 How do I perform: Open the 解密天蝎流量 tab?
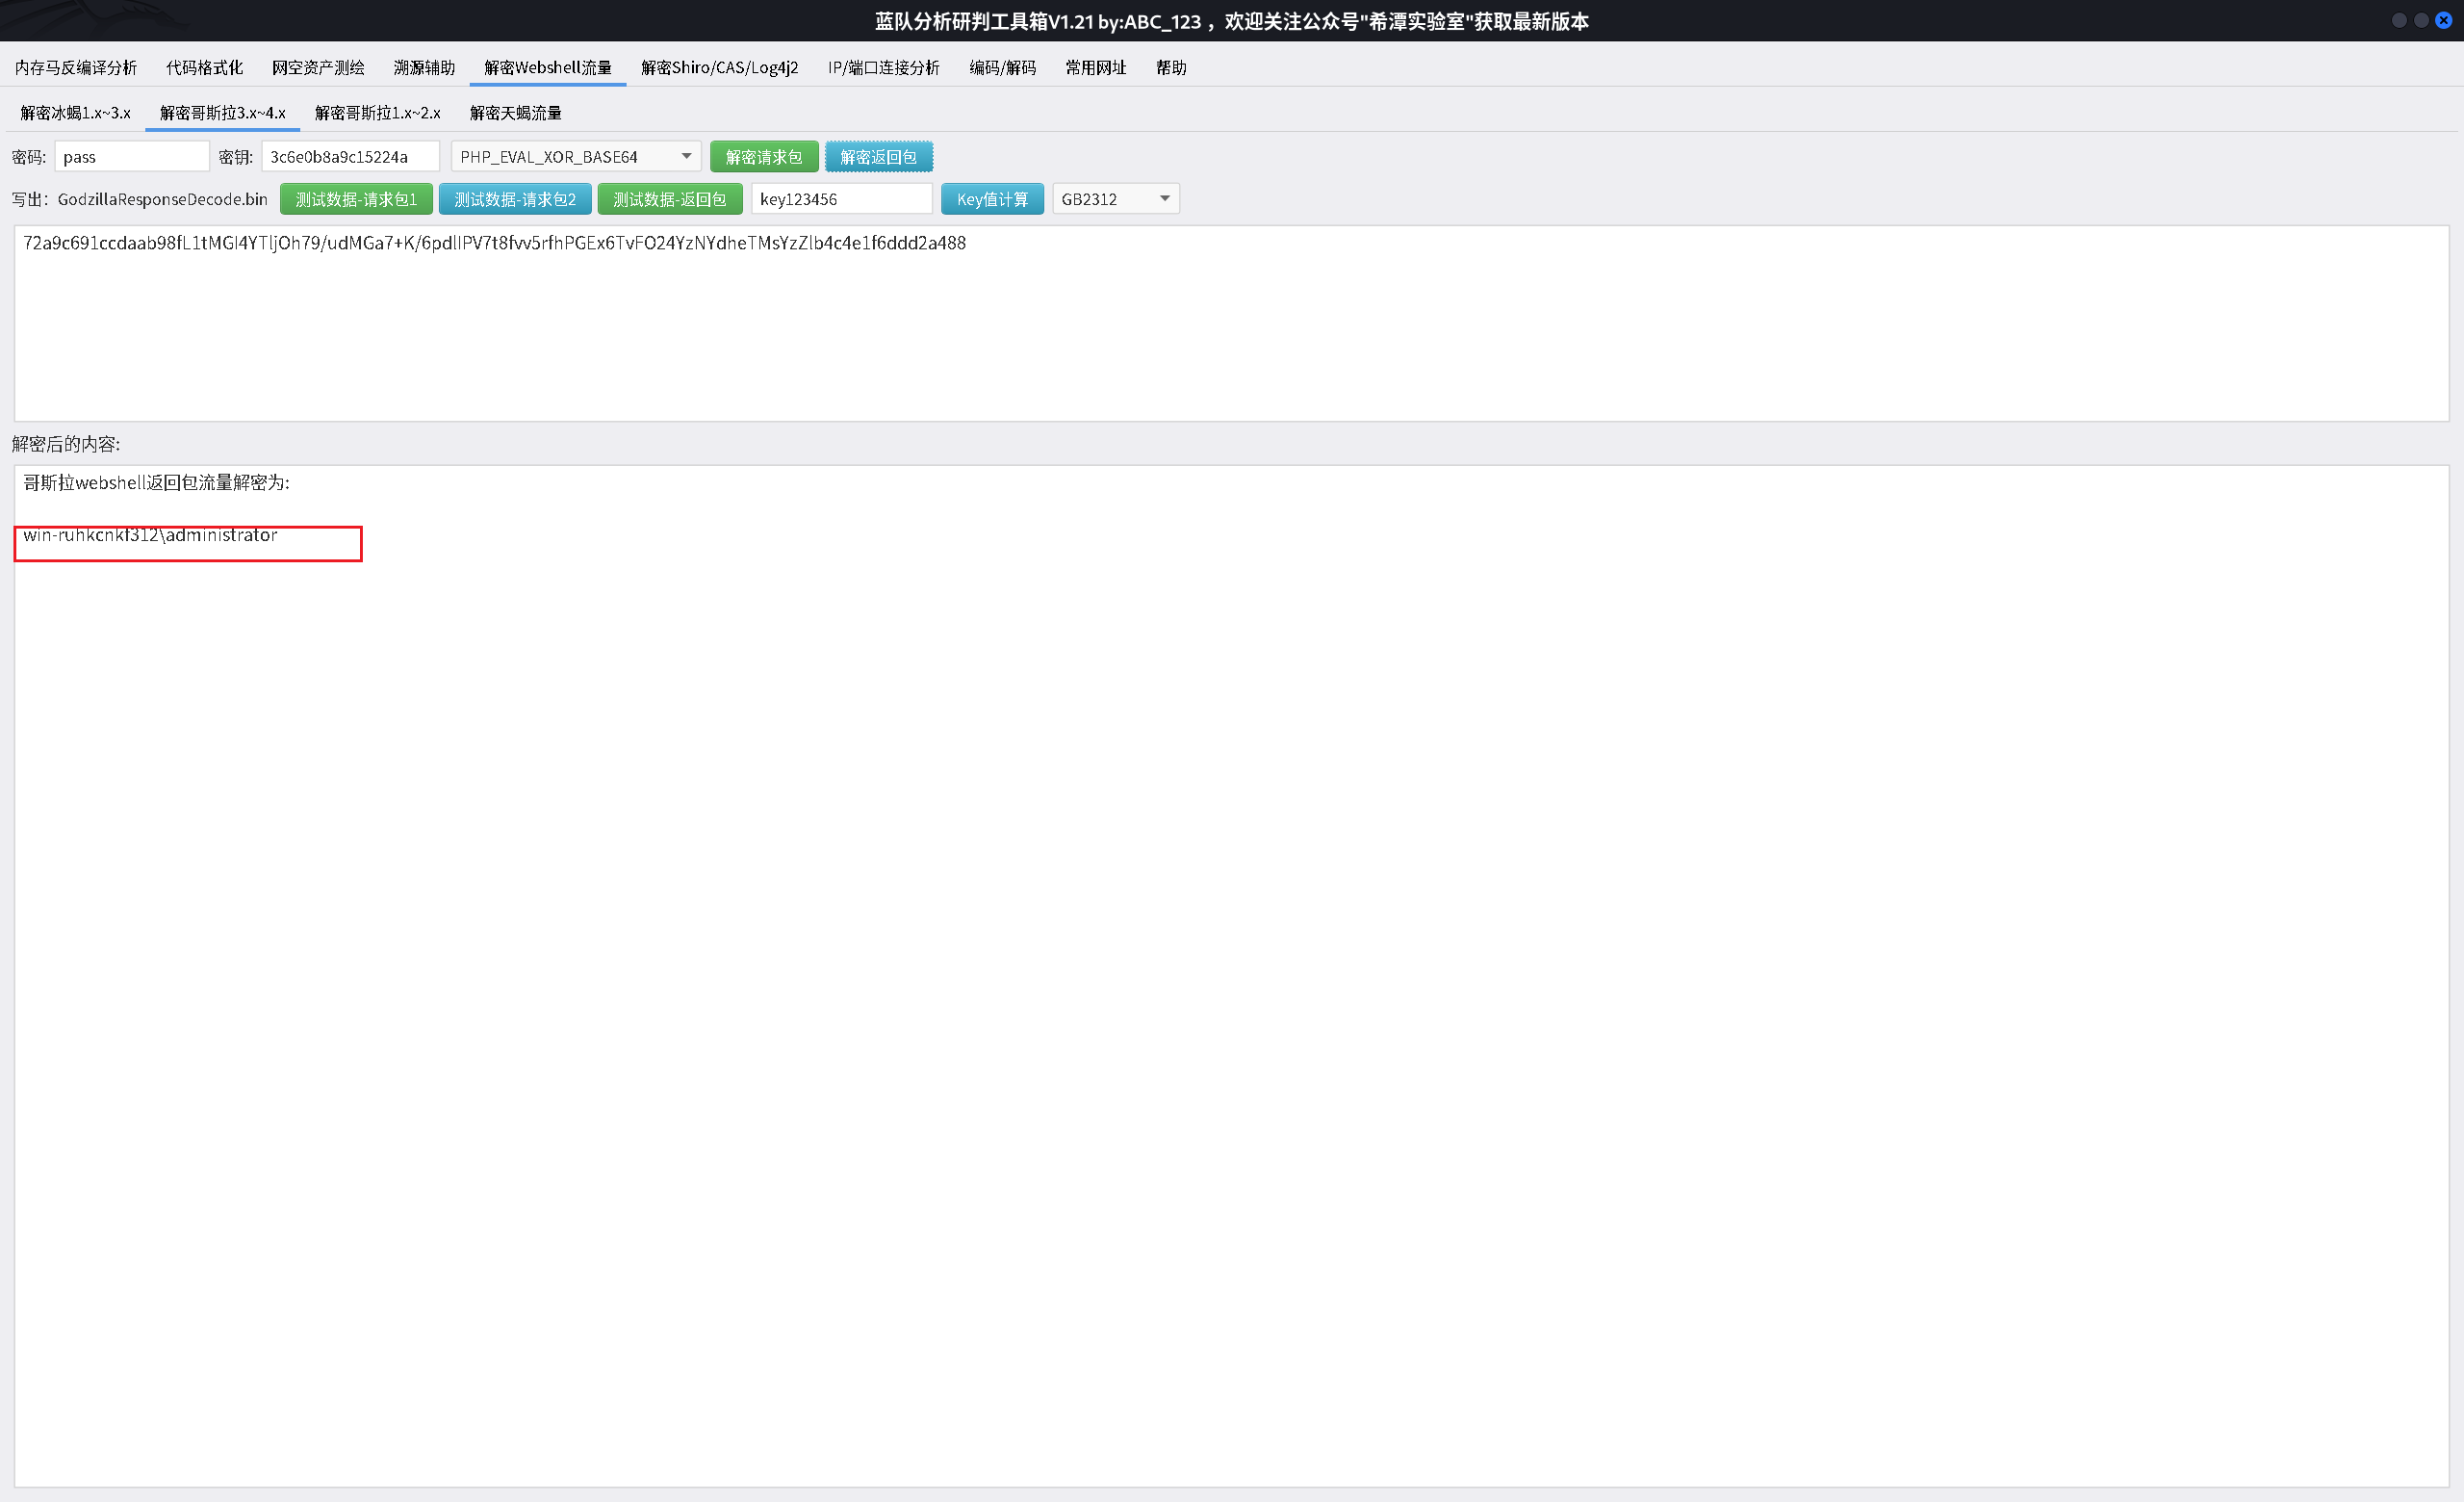(515, 113)
